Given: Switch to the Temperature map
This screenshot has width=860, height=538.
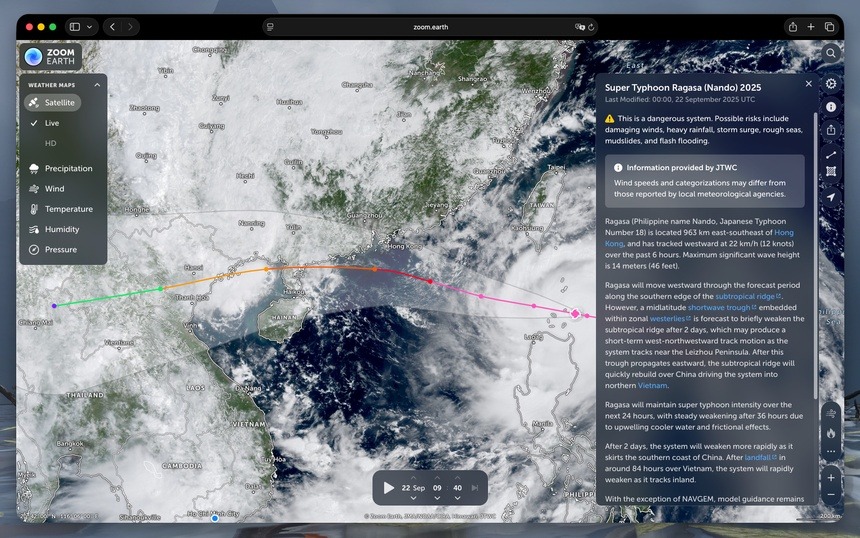Looking at the screenshot, I should pyautogui.click(x=68, y=209).
